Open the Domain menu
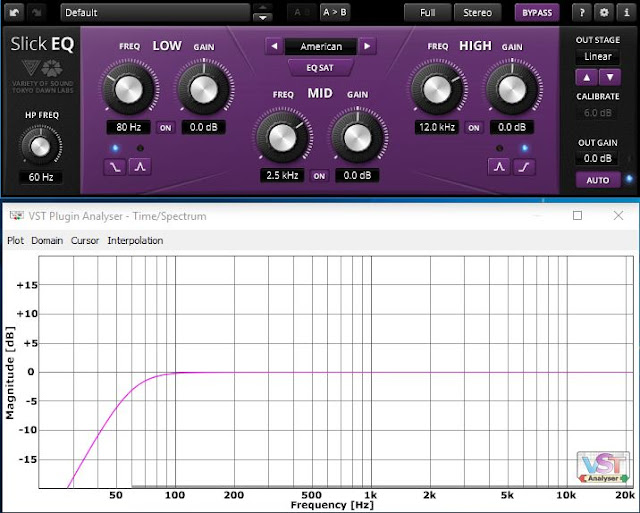 [x=47, y=240]
